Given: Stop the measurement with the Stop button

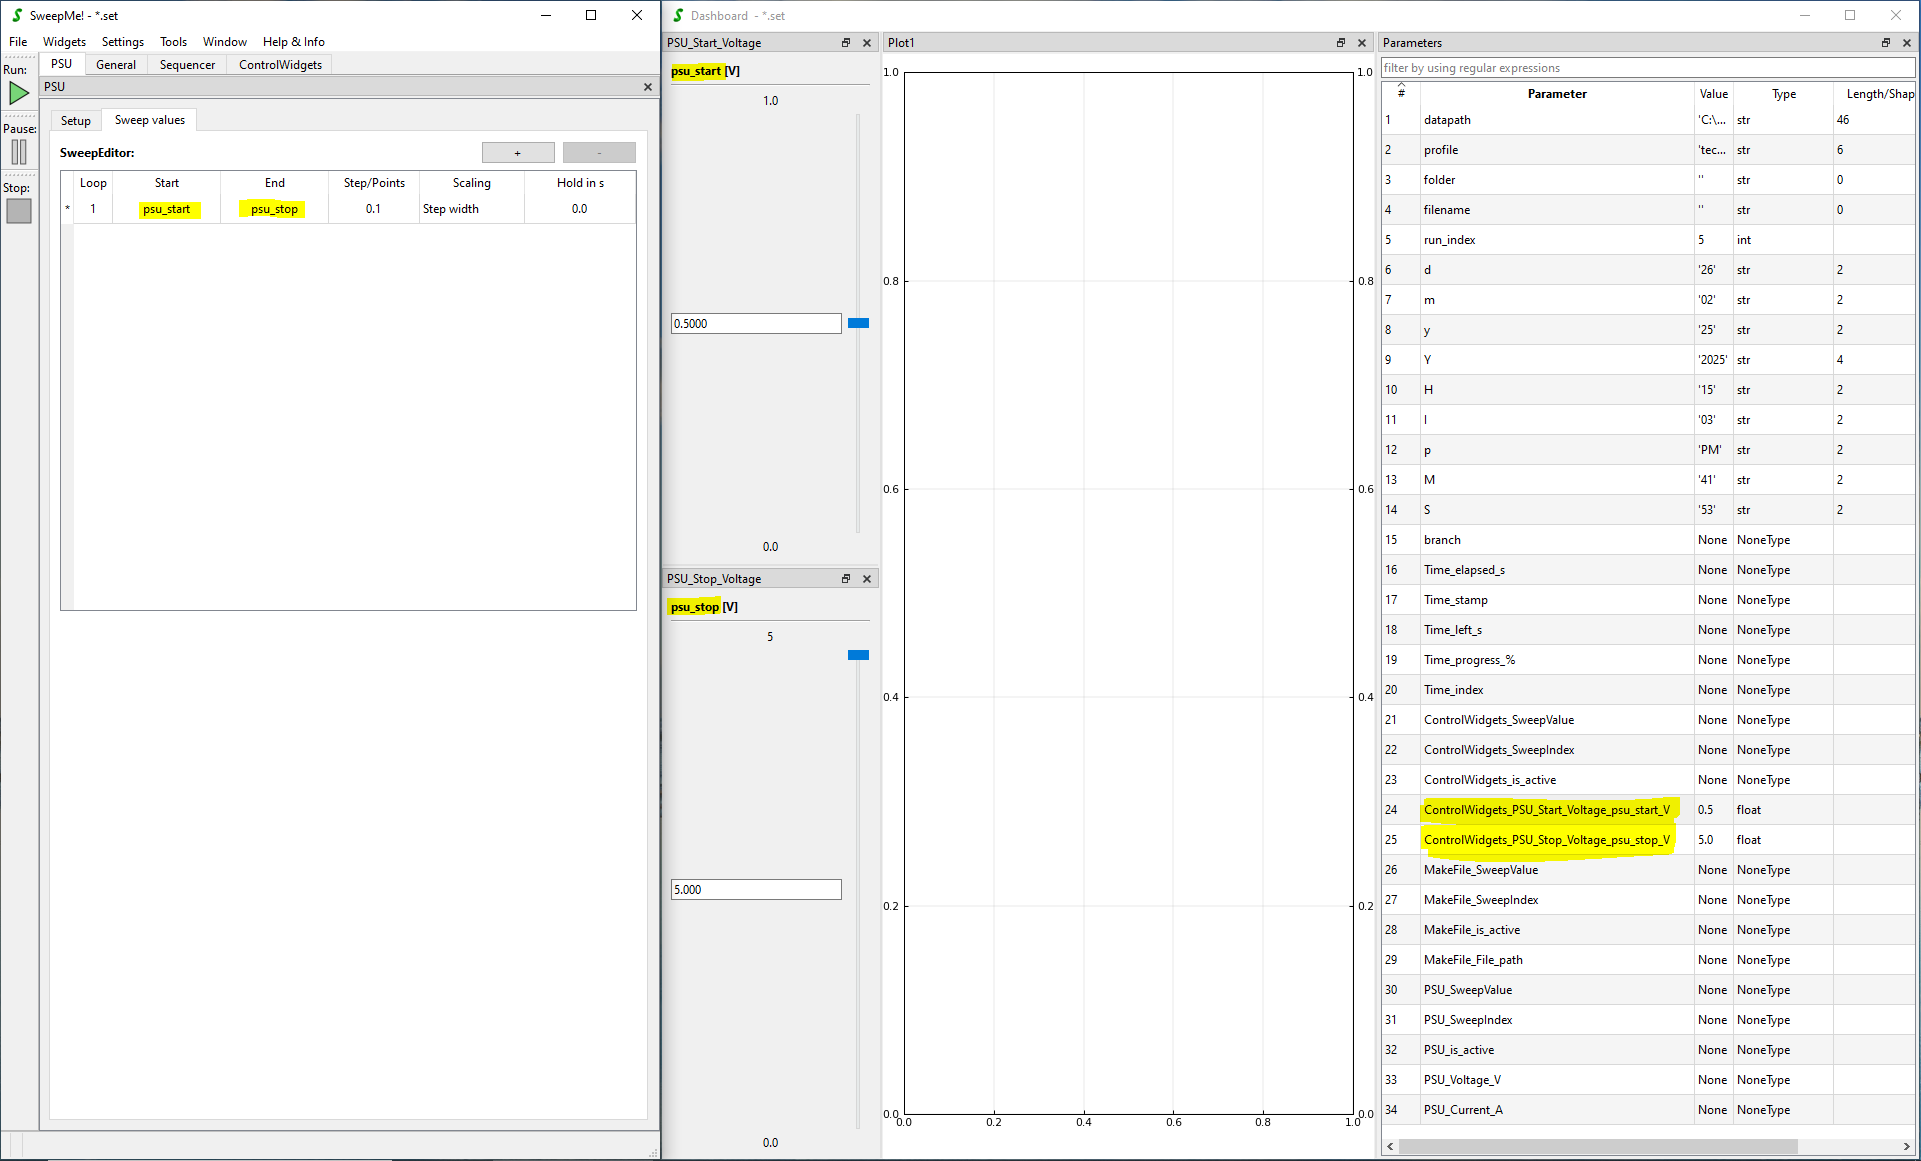Looking at the screenshot, I should 19,211.
